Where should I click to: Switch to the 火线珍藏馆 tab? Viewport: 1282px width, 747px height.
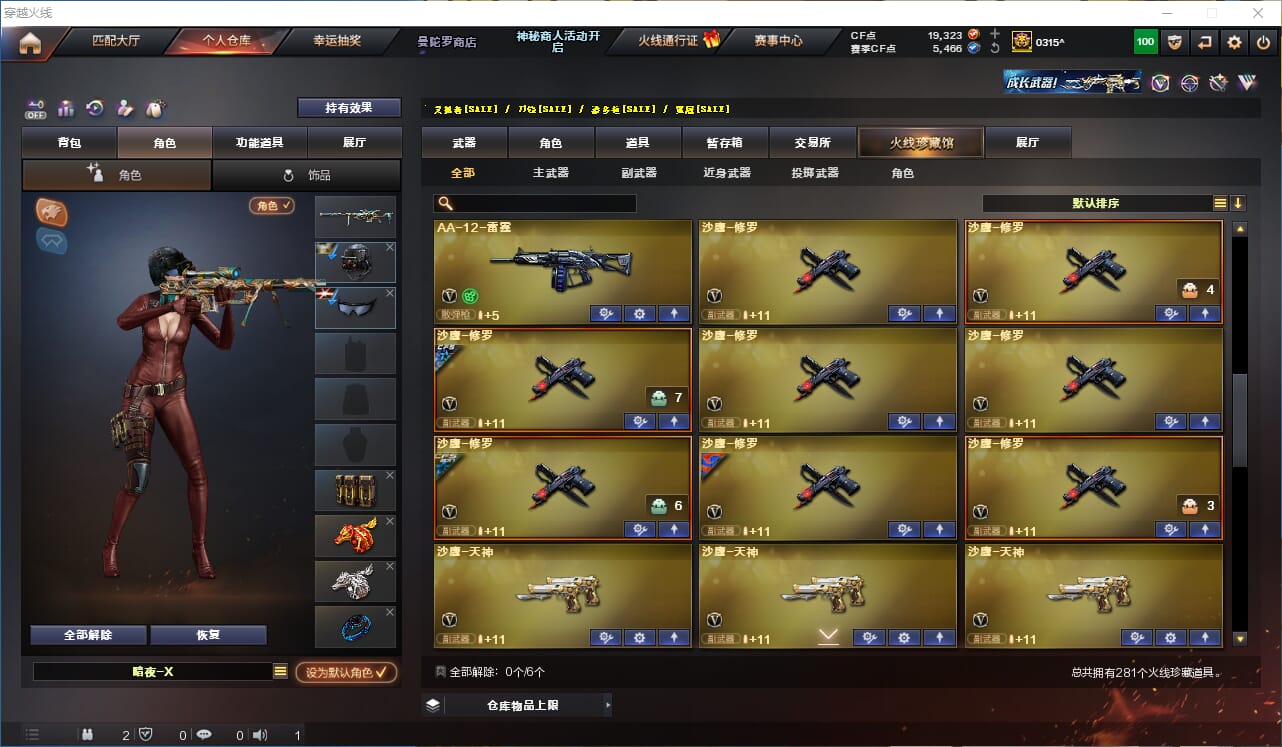[x=921, y=143]
